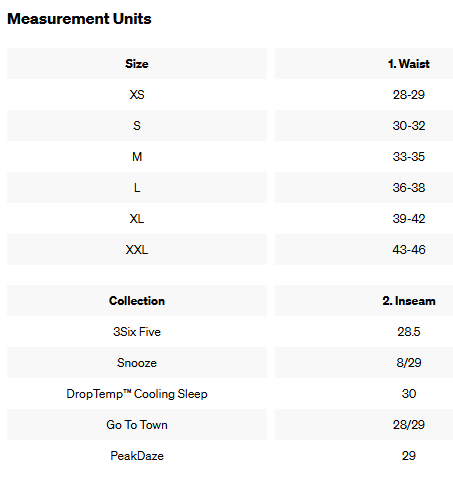Select the Size column header
This screenshot has height=477, width=453.
coord(137,64)
